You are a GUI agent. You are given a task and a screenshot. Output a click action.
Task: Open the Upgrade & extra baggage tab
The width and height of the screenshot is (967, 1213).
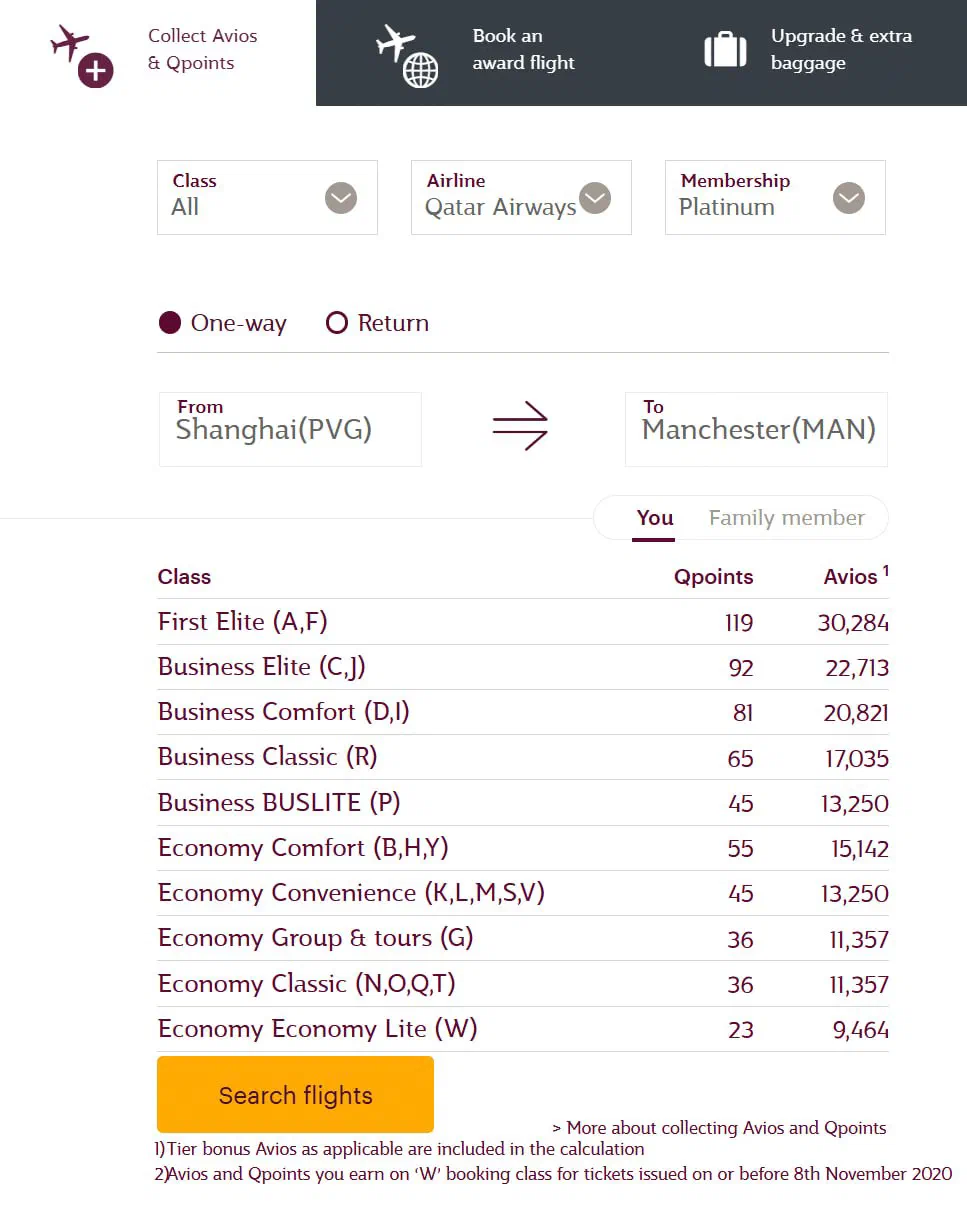pyautogui.click(x=804, y=52)
